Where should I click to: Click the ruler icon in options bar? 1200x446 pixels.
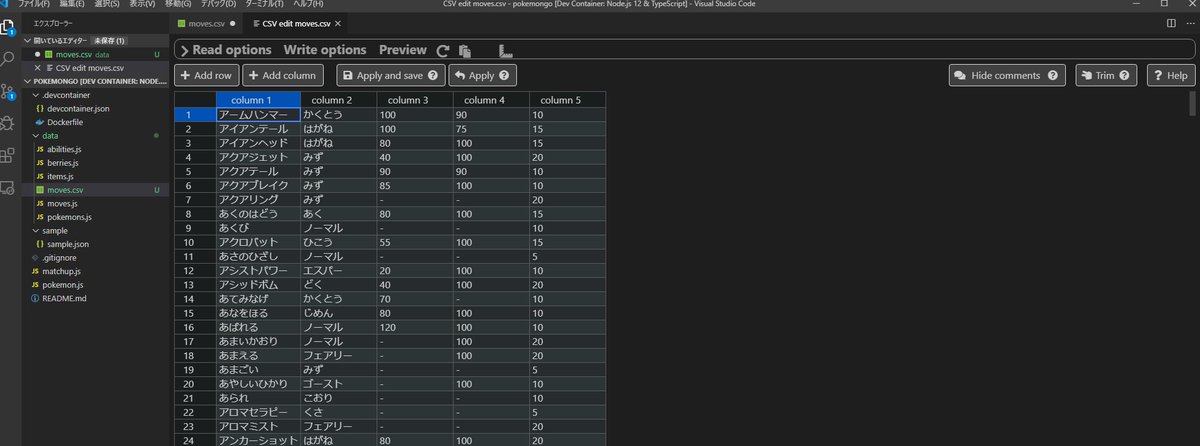[x=505, y=50]
